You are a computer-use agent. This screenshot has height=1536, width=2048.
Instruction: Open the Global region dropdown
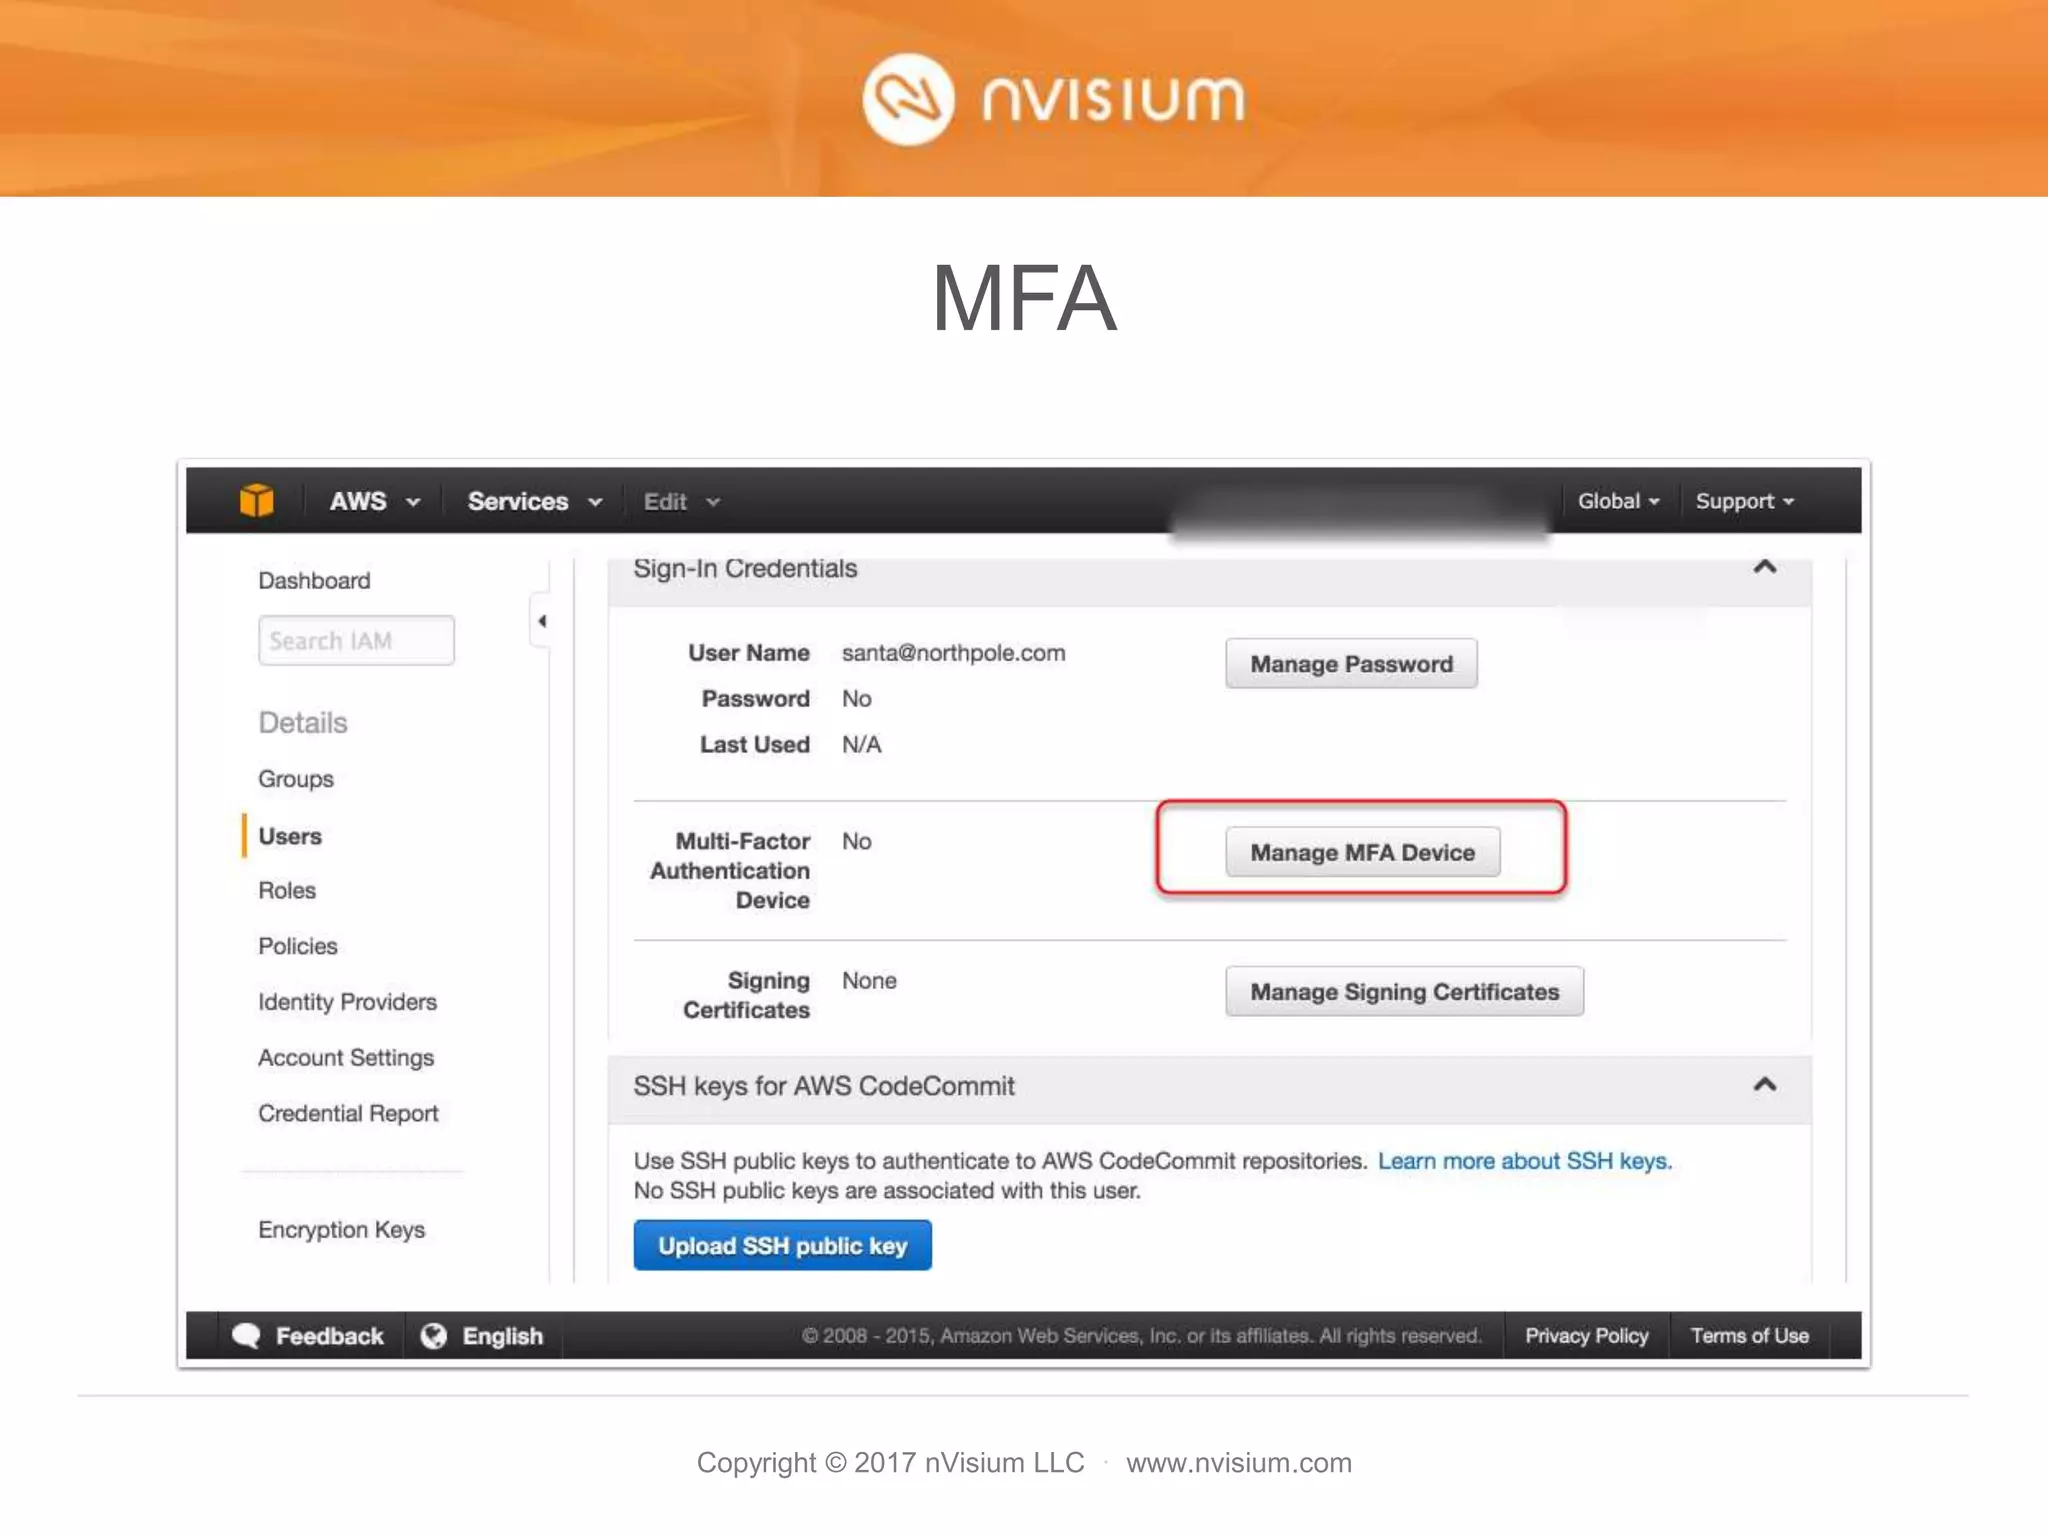click(1617, 501)
